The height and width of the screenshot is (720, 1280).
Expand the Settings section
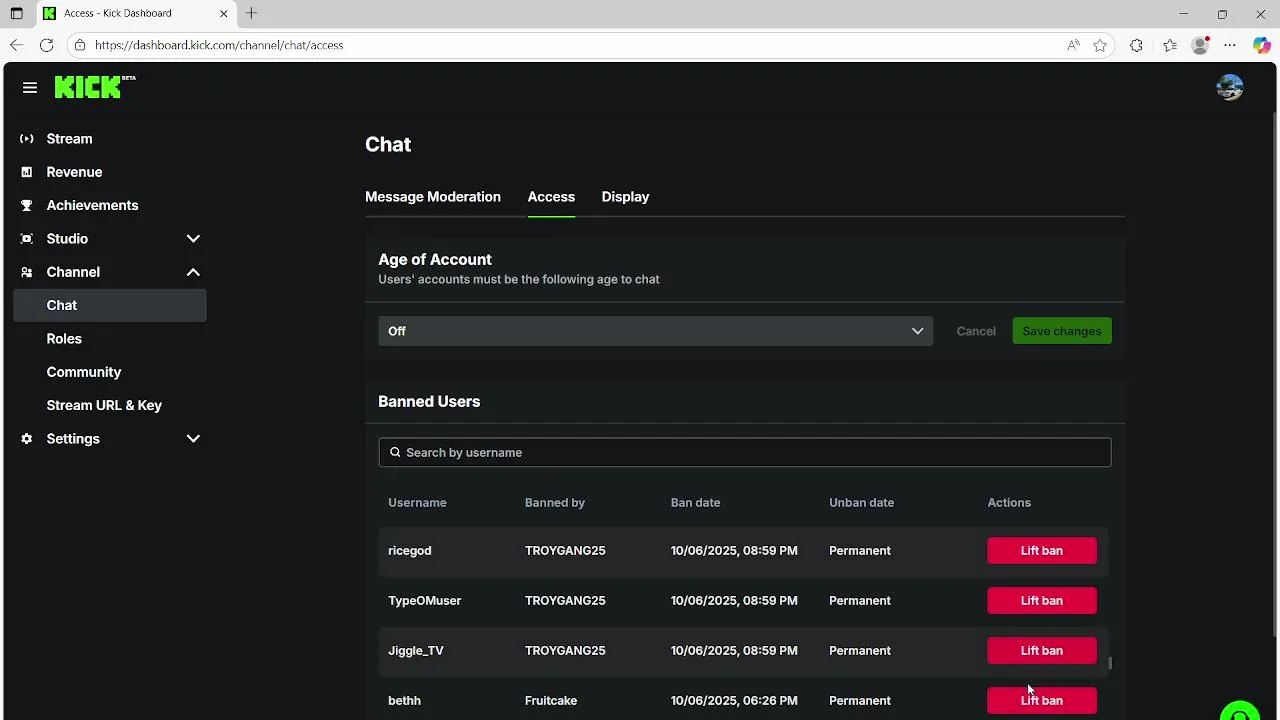(x=193, y=439)
